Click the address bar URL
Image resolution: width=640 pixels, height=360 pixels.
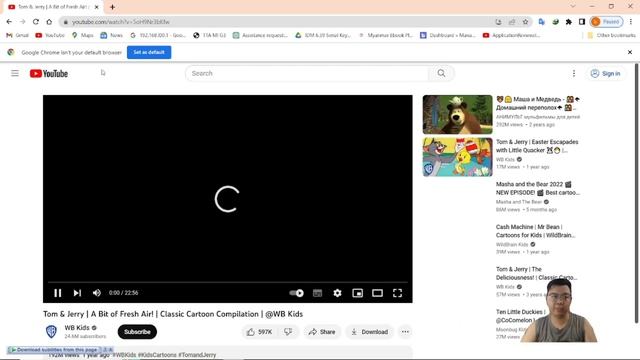point(121,22)
